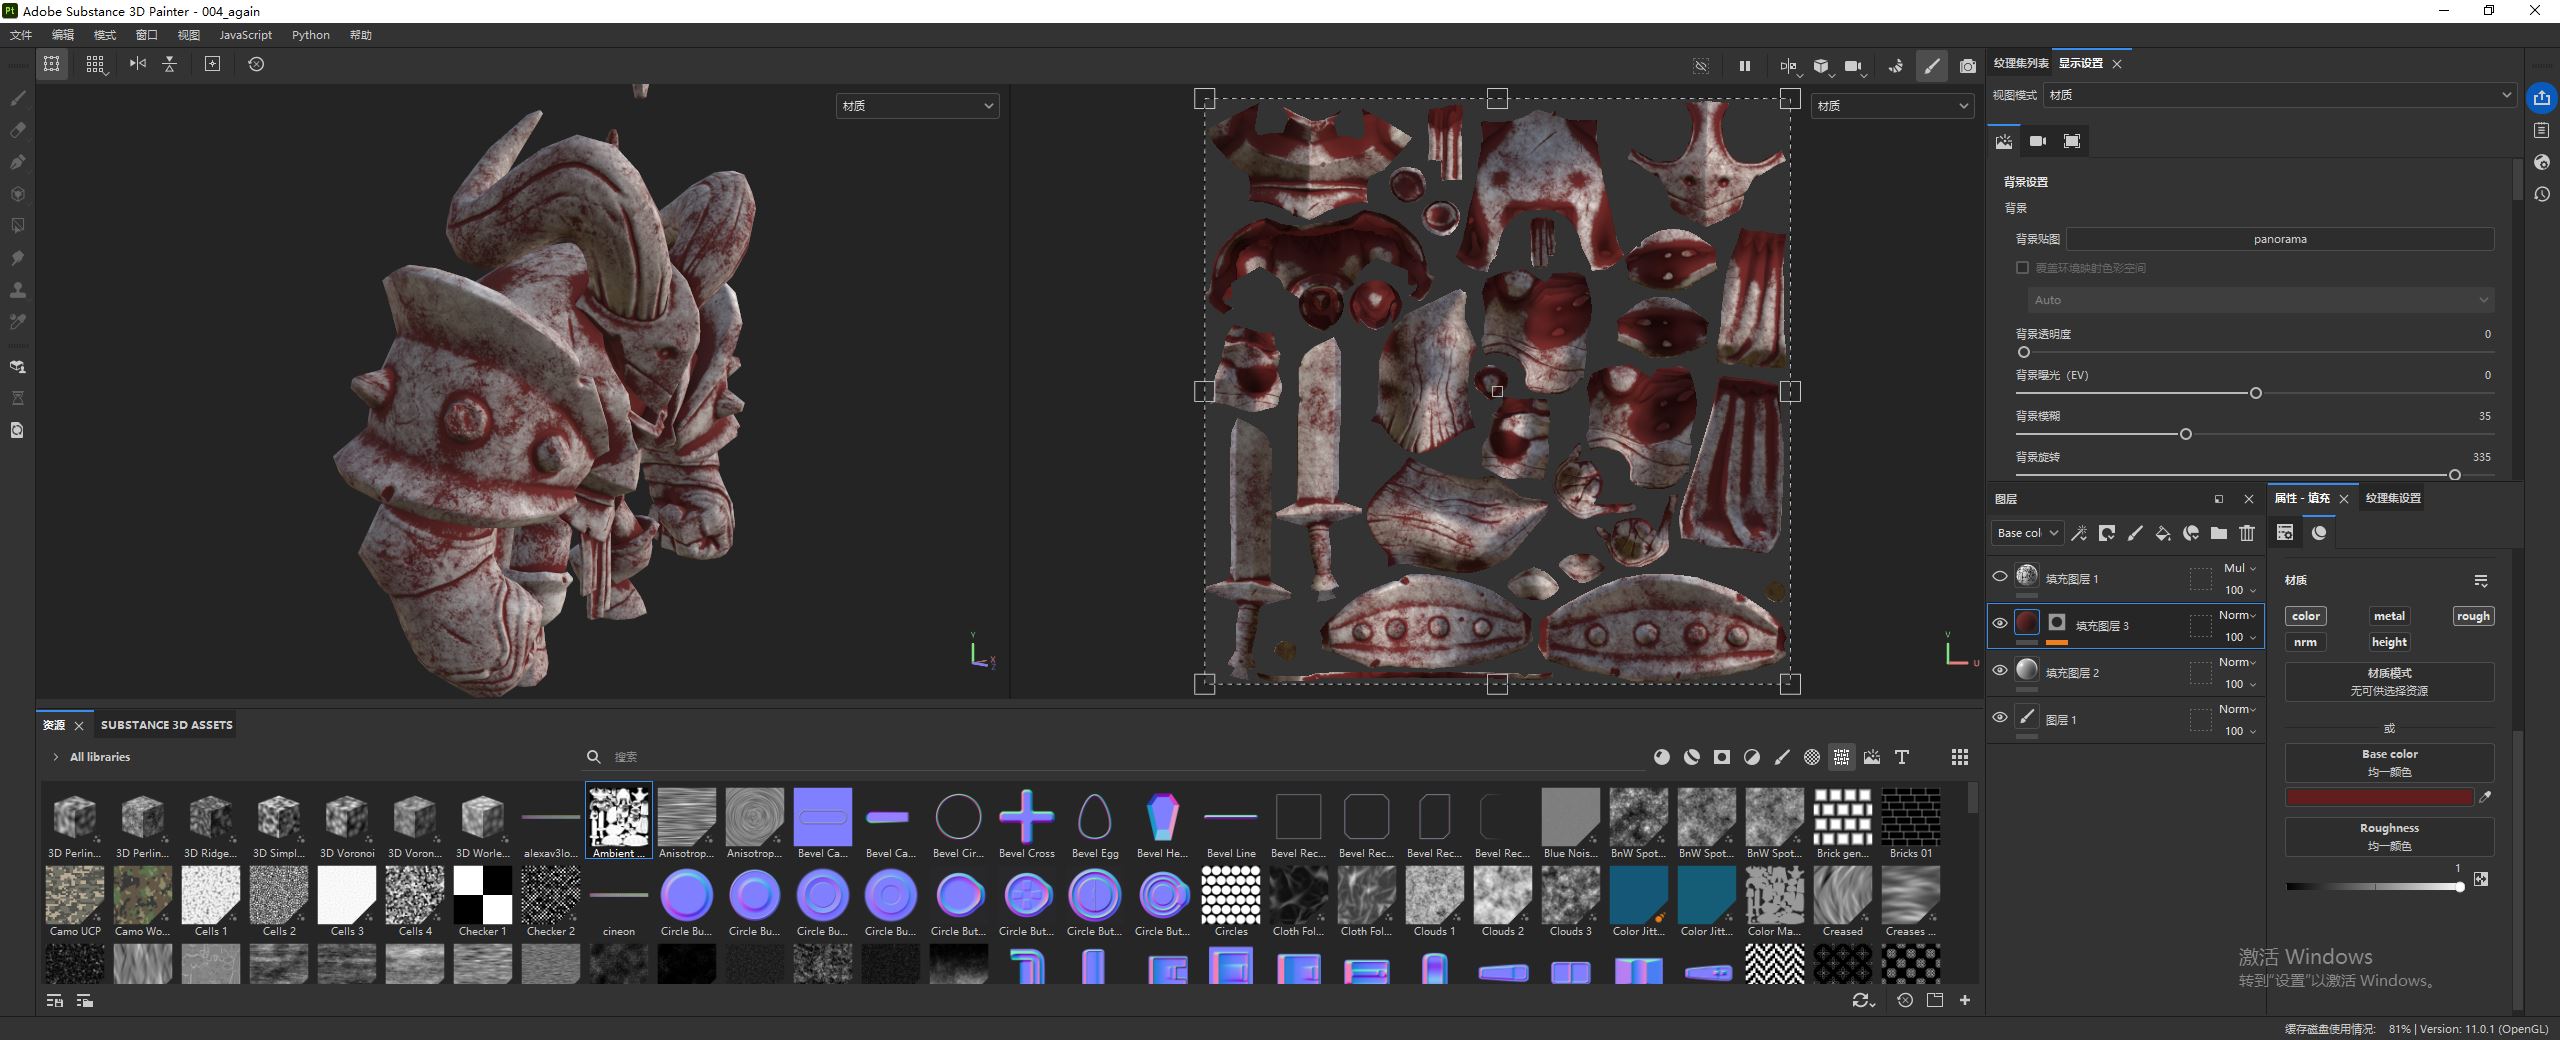
Task: Open the Export textures button at top right
Action: [2542, 98]
